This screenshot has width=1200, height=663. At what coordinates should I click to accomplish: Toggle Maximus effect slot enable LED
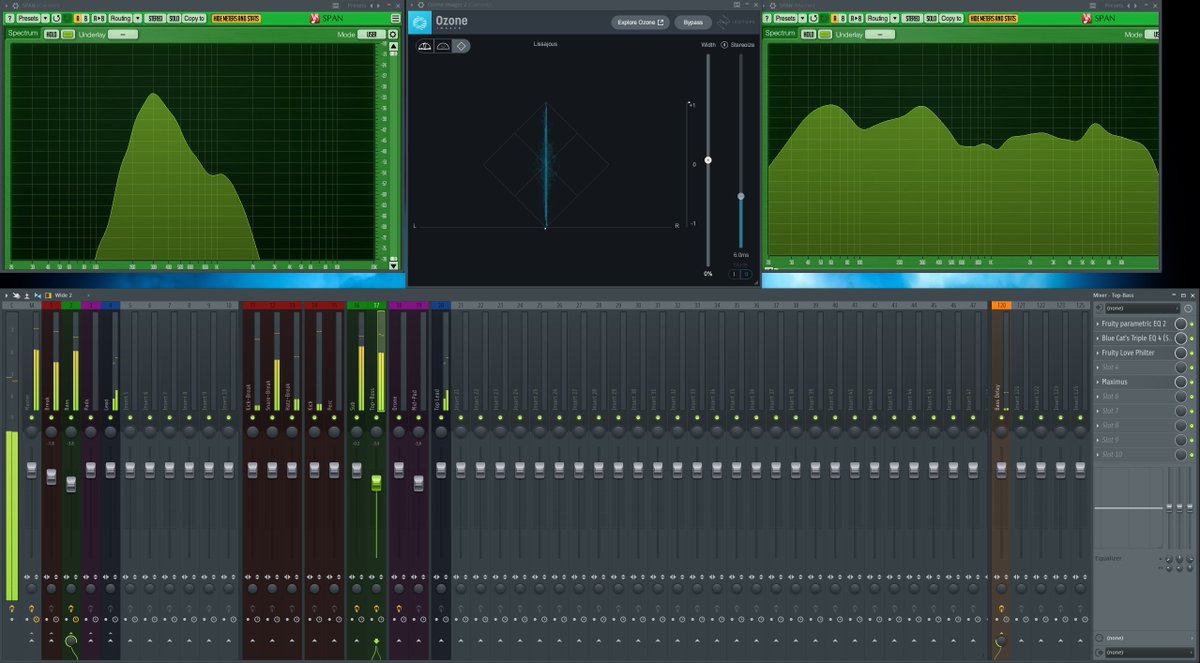[x=1191, y=382]
